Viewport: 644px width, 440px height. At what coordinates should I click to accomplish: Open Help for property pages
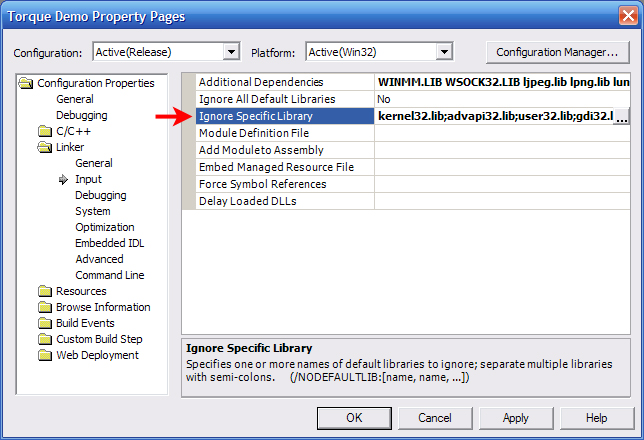click(597, 418)
